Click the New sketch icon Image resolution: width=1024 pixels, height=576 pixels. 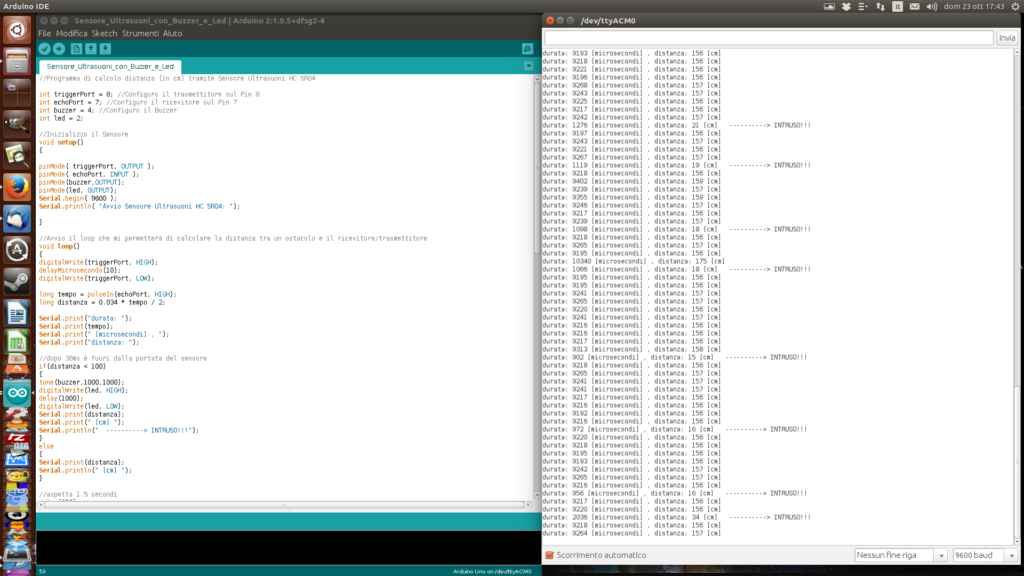coord(76,49)
